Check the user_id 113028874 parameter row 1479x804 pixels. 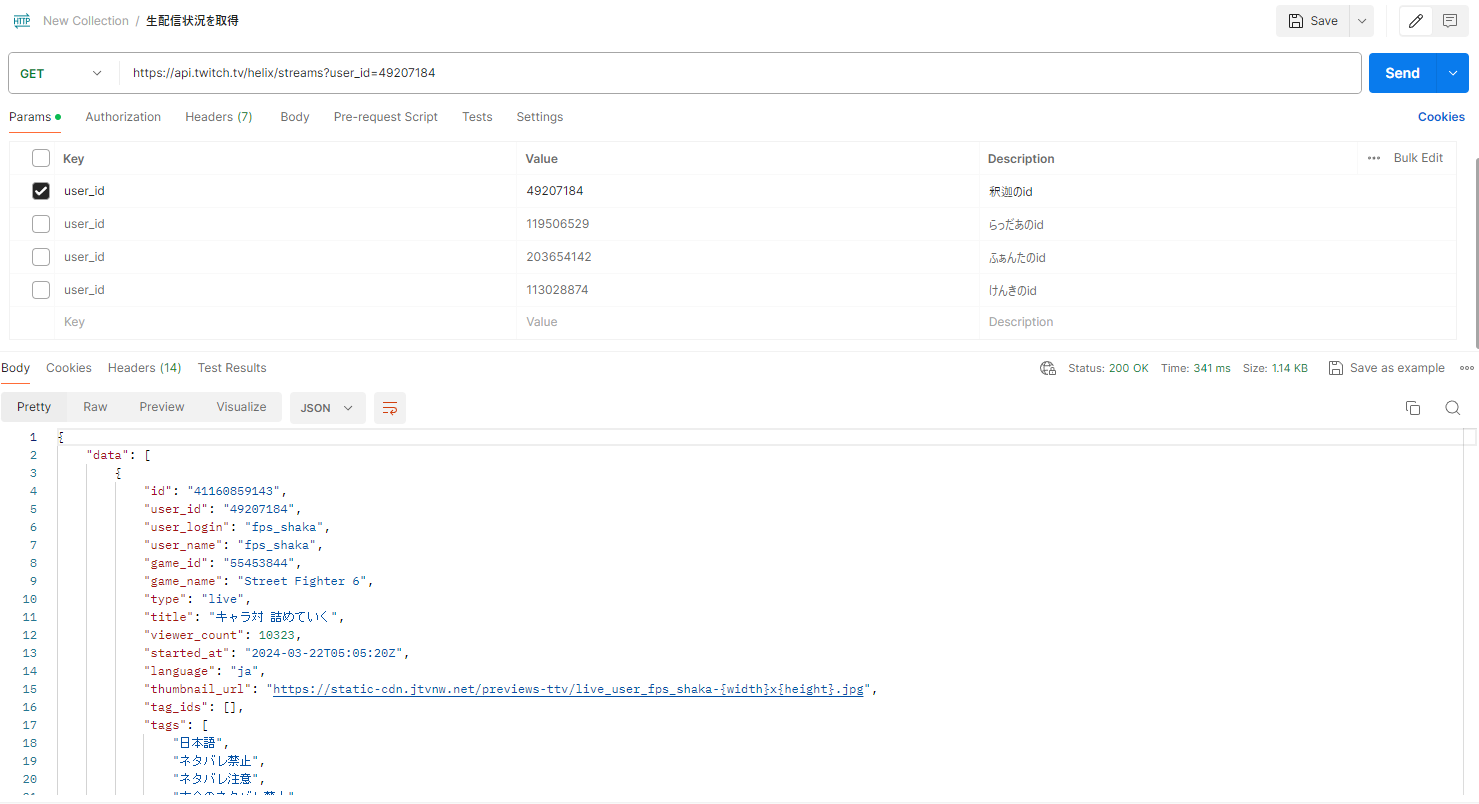click(x=41, y=290)
